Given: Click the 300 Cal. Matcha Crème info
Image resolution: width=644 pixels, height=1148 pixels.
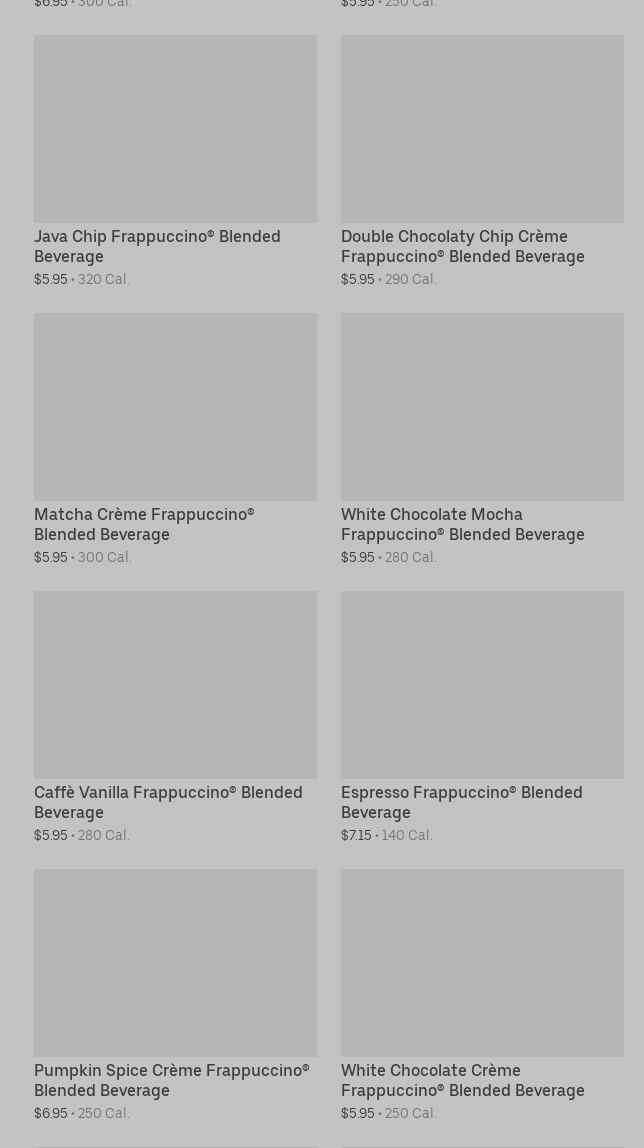Looking at the screenshot, I should point(105,557).
